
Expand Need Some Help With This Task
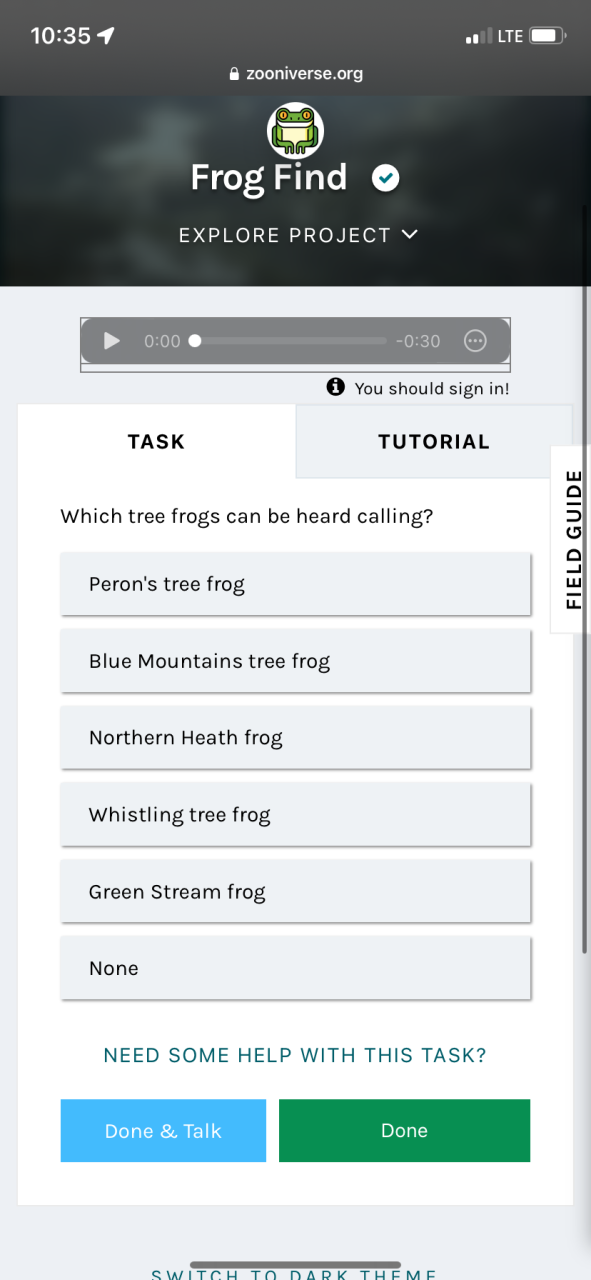[295, 1055]
